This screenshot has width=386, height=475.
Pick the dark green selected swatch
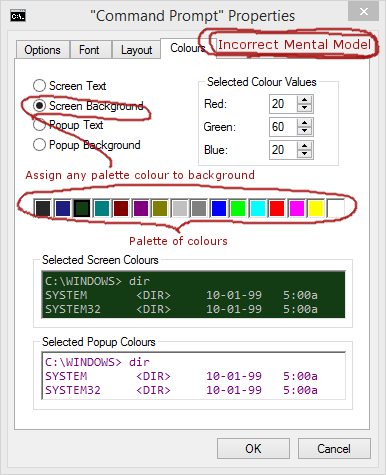point(82,208)
